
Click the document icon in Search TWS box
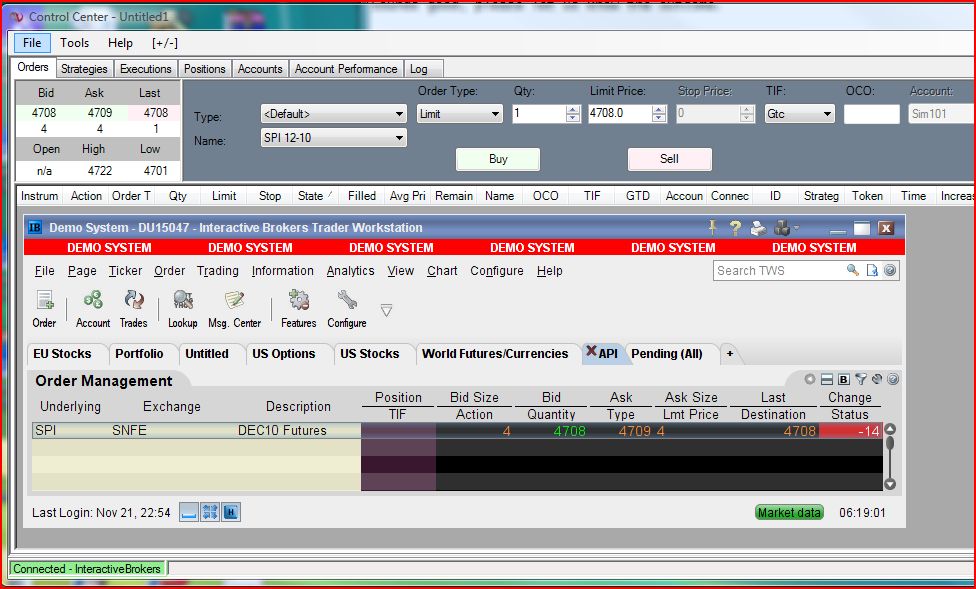872,270
